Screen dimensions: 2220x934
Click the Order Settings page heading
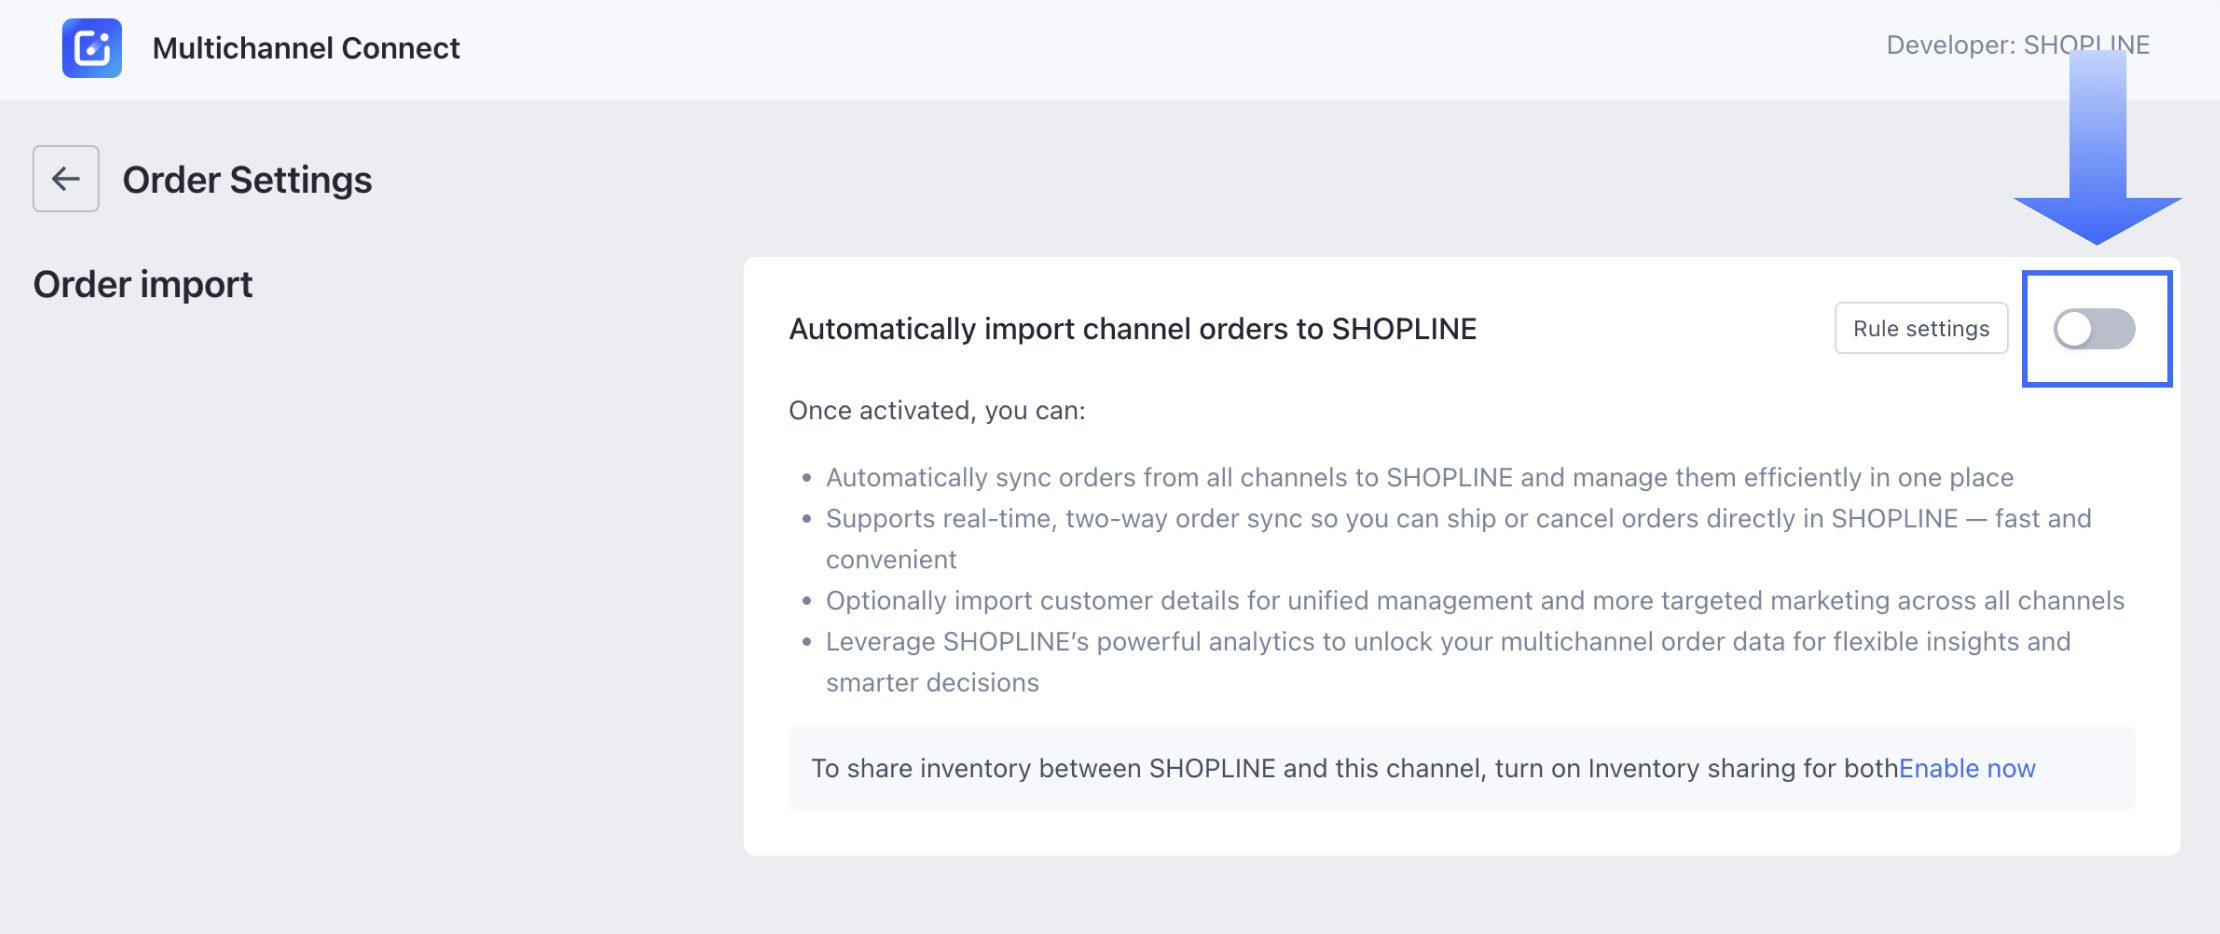coord(247,180)
